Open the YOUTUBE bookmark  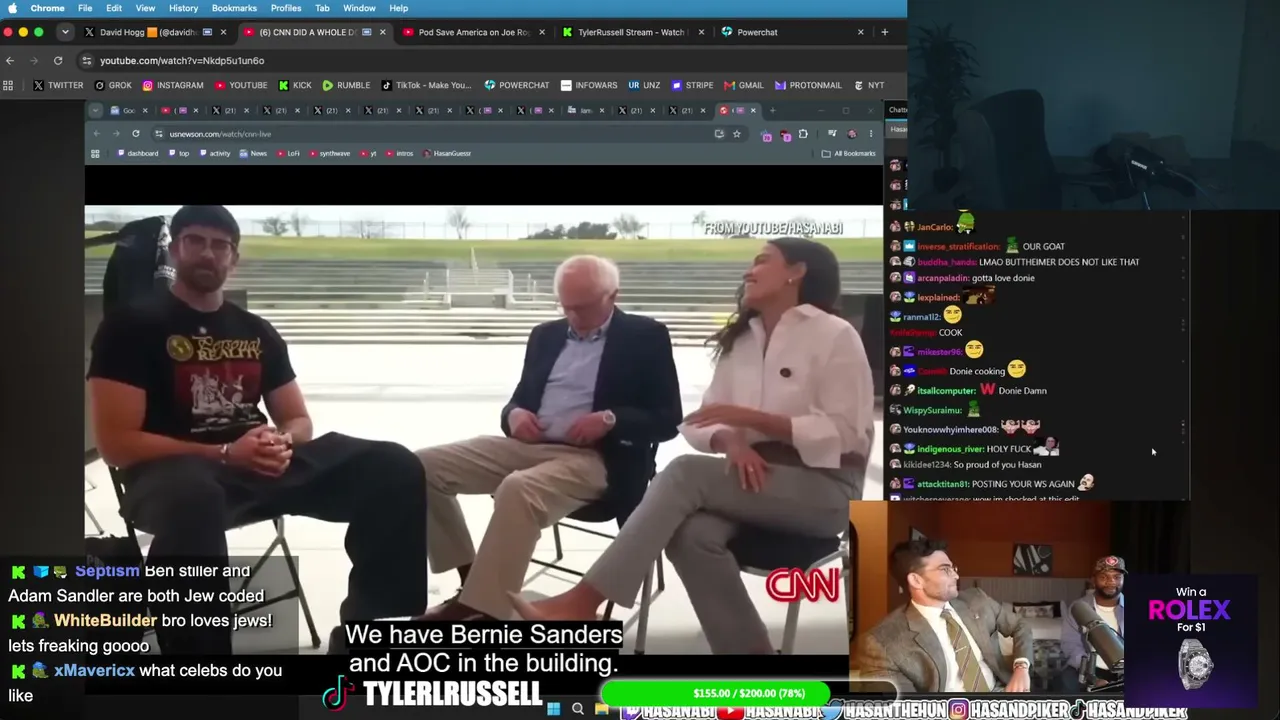click(x=241, y=85)
